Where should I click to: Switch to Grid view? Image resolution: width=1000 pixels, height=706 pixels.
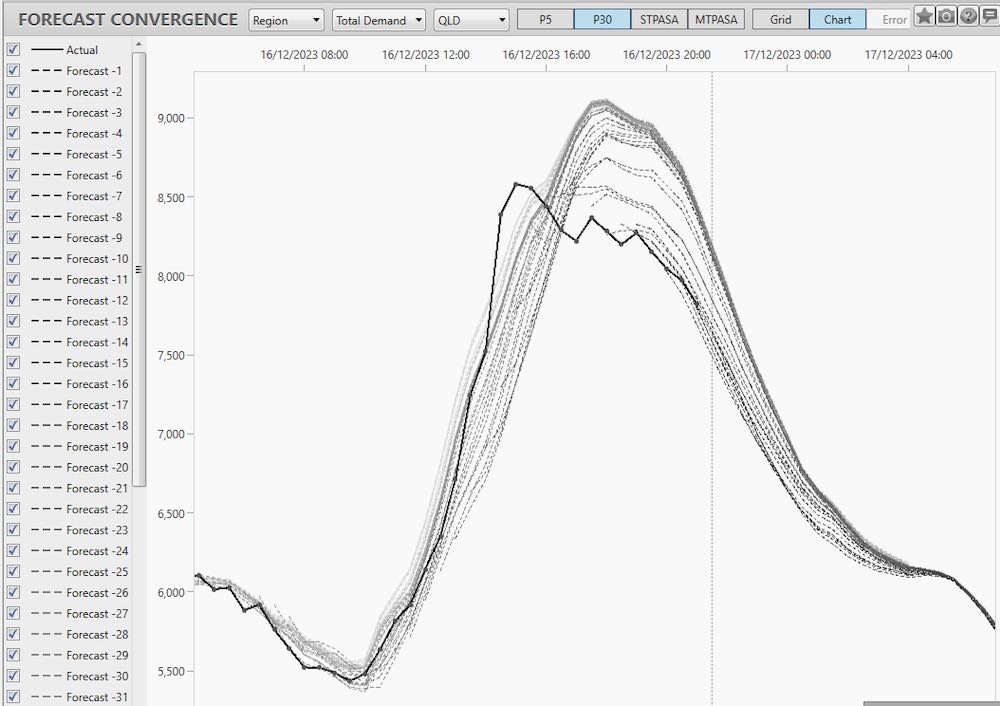click(x=781, y=20)
